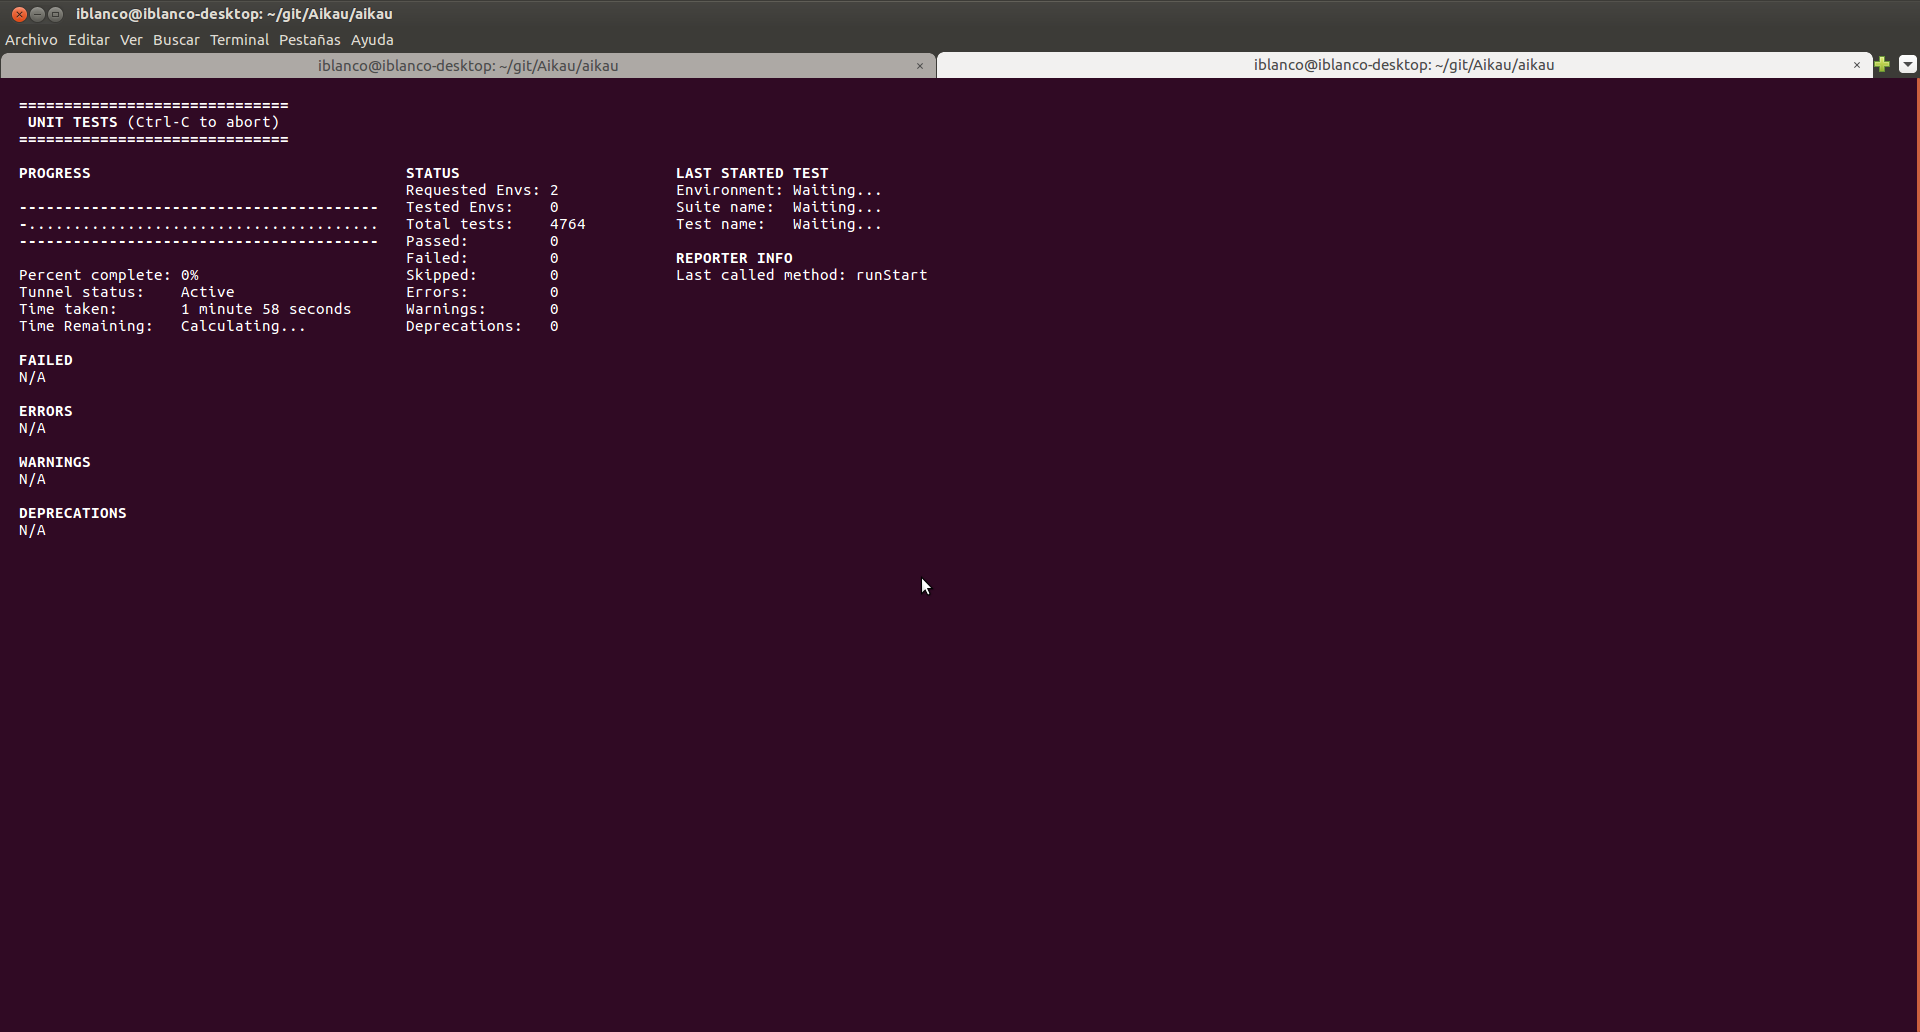Click Time Remaining Calculating... value

(x=243, y=326)
